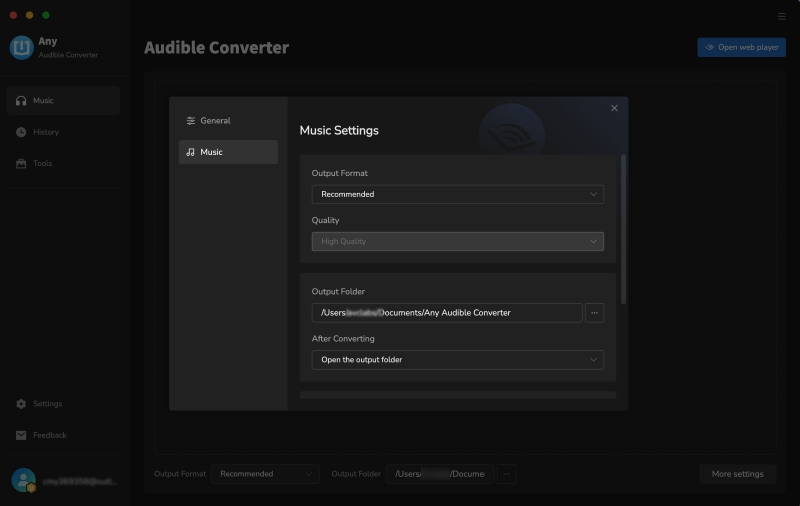Click the sliders icon next to General
The height and width of the screenshot is (506, 800).
191,121
